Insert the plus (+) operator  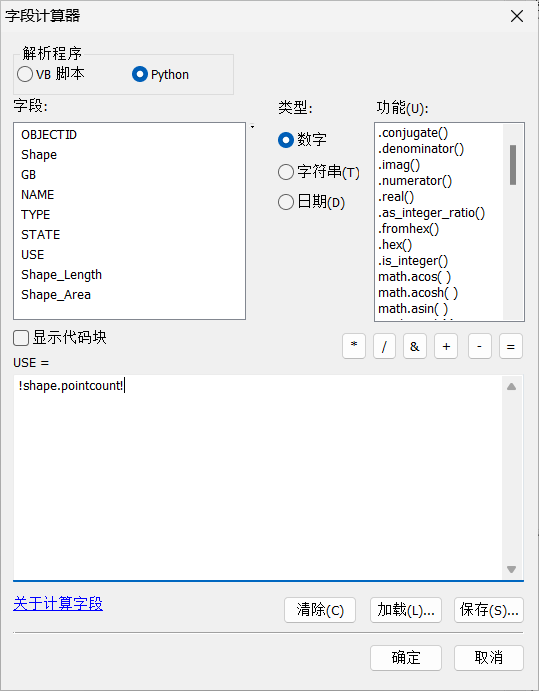(446, 346)
